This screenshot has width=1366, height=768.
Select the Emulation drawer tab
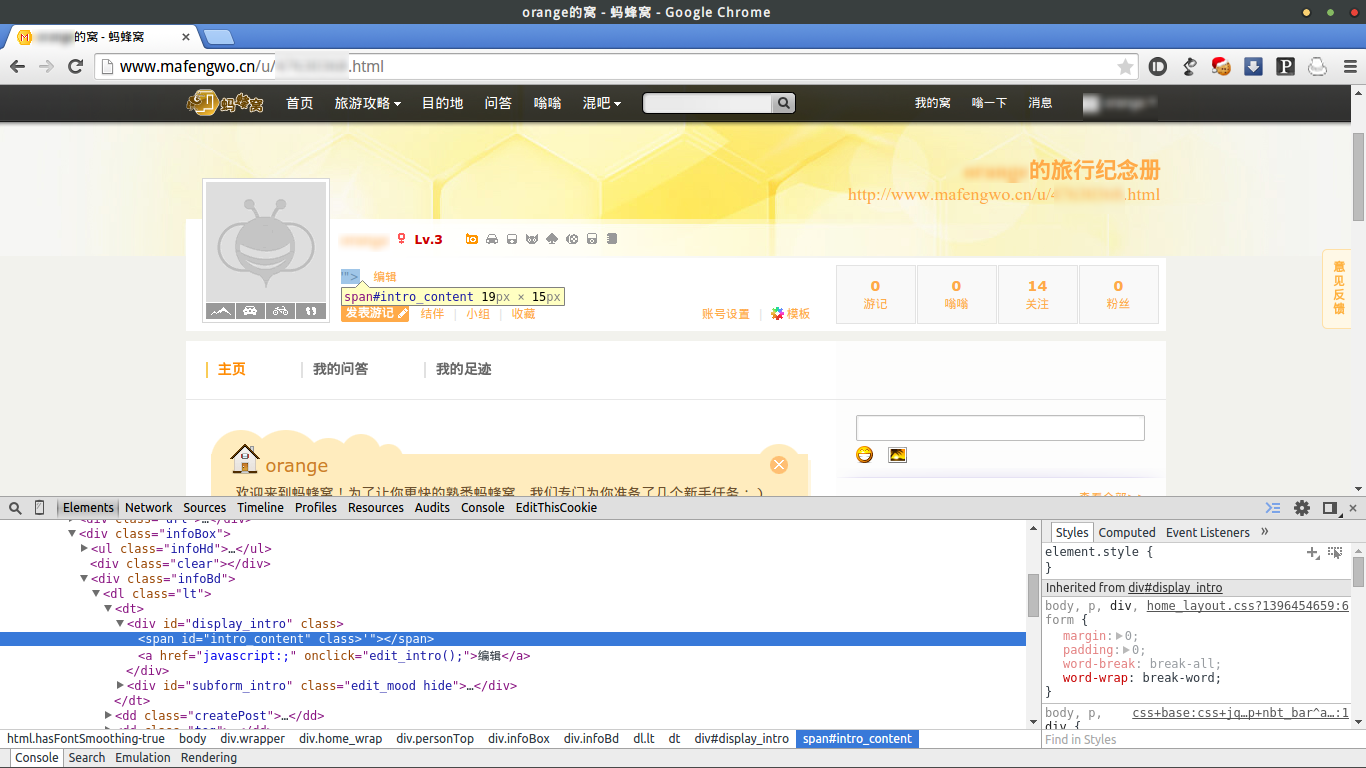tap(143, 758)
